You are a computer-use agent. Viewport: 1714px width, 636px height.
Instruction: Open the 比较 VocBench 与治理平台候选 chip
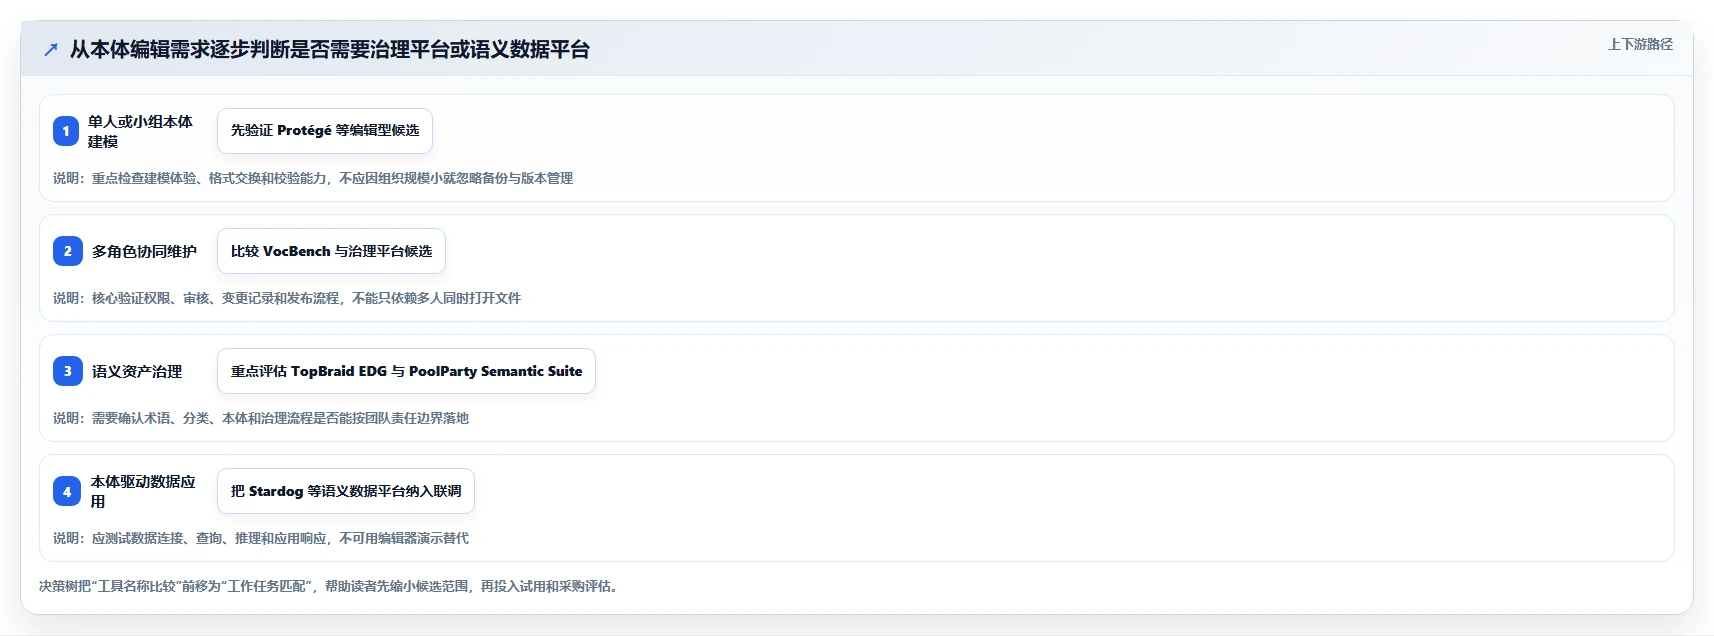click(331, 251)
